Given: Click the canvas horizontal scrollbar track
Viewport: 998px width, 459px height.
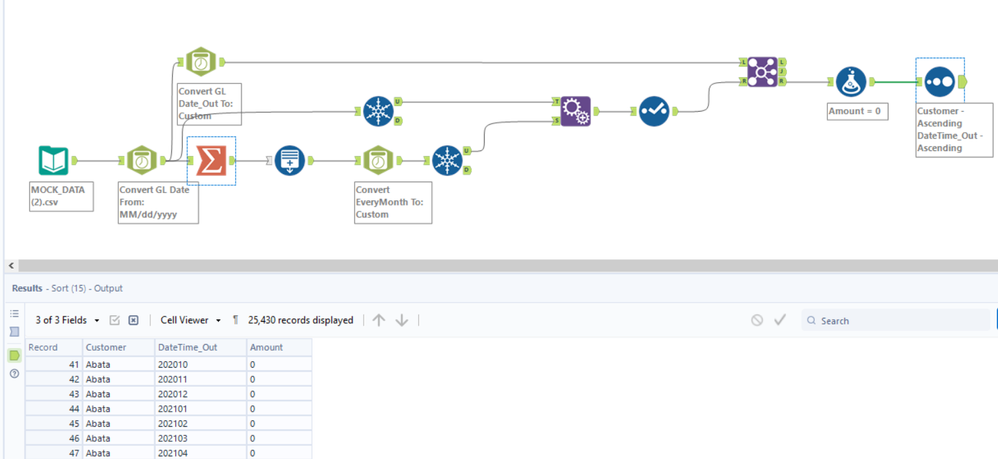Looking at the screenshot, I should point(507,265).
